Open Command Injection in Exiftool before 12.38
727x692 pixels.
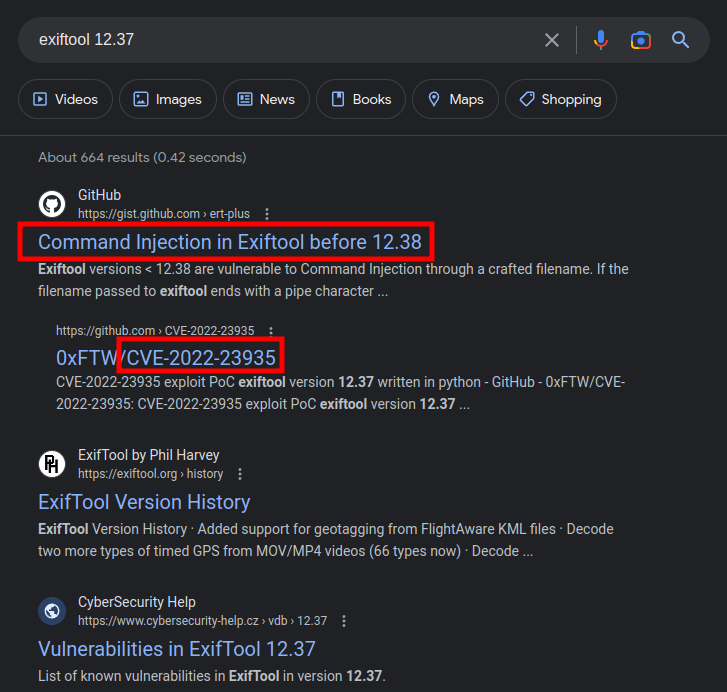coord(229,242)
